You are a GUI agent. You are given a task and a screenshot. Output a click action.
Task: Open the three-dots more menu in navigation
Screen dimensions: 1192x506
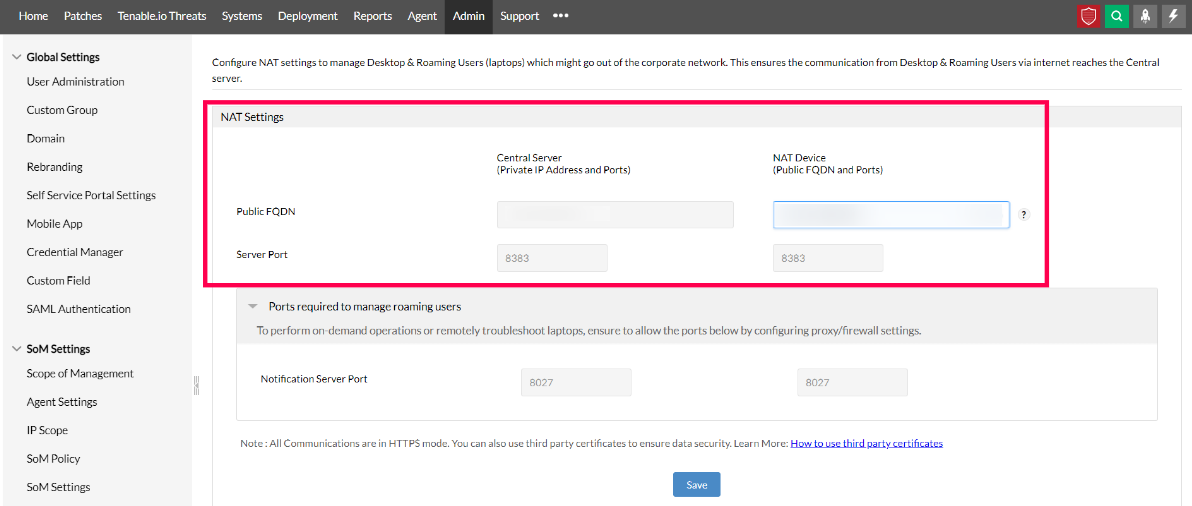click(561, 16)
